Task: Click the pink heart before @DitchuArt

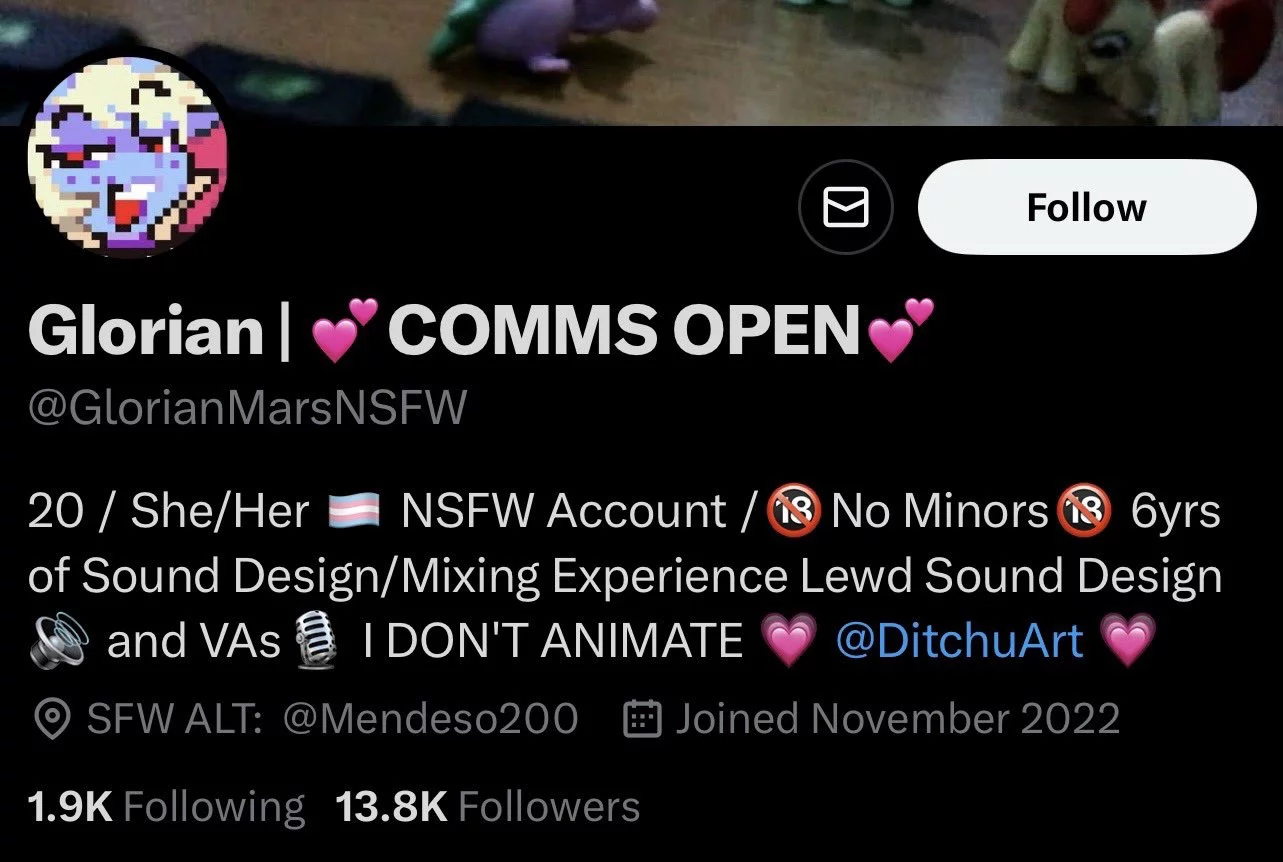Action: click(x=788, y=640)
